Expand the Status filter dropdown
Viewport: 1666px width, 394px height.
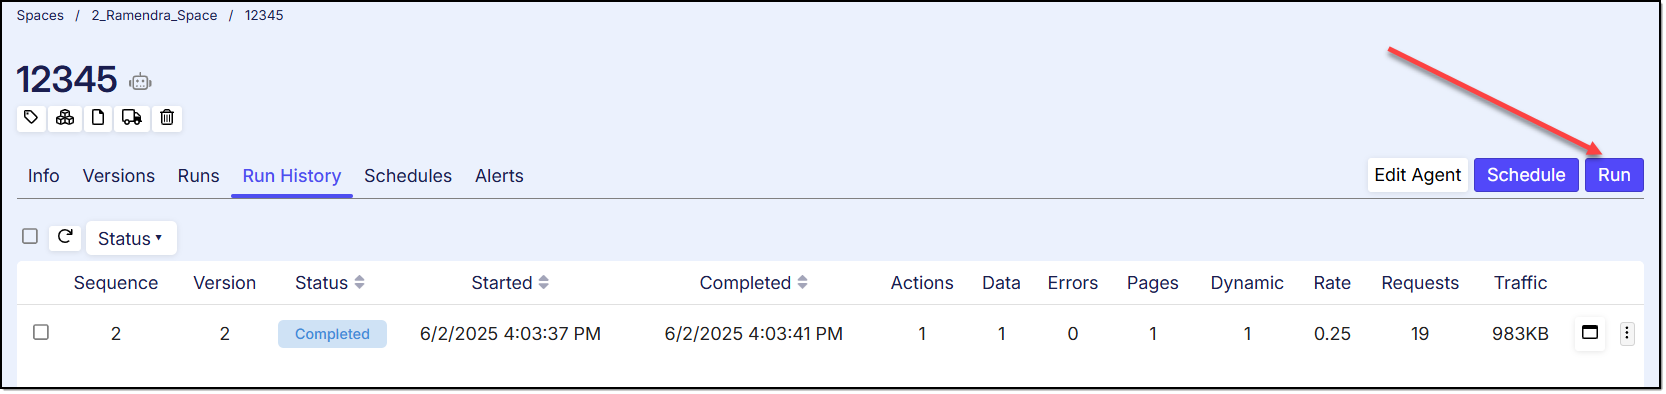[x=131, y=238]
